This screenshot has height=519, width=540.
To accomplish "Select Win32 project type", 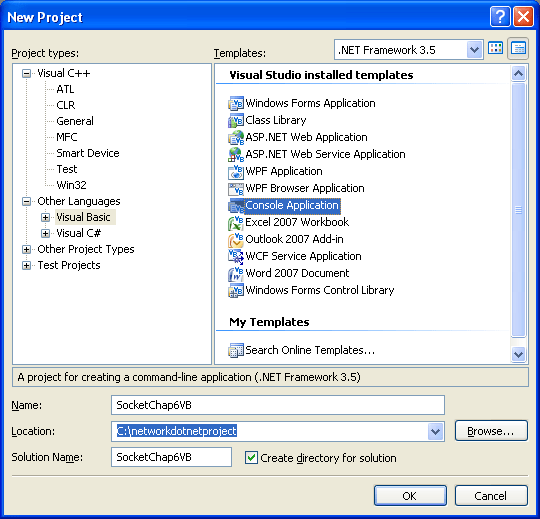I will tap(71, 185).
